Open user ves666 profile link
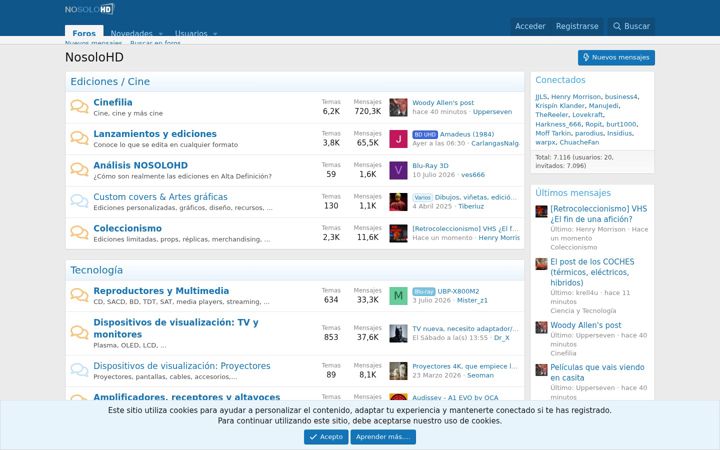720x450 pixels. (473, 174)
